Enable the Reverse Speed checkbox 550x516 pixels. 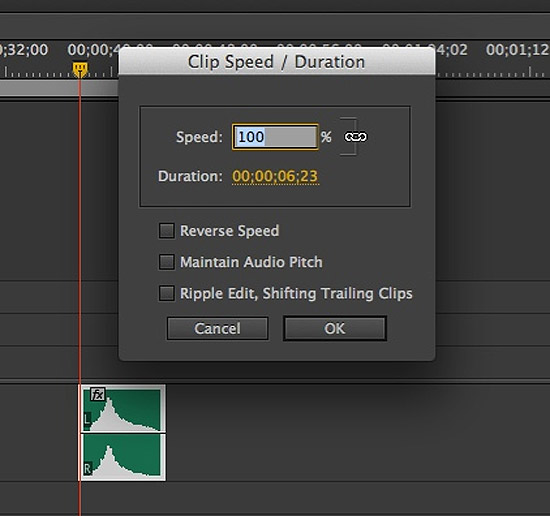(167, 231)
